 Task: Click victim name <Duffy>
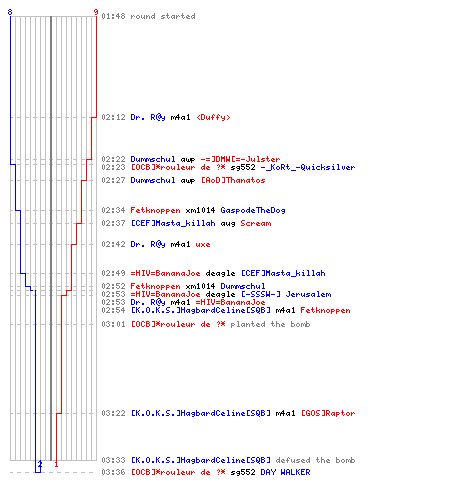coord(213,117)
